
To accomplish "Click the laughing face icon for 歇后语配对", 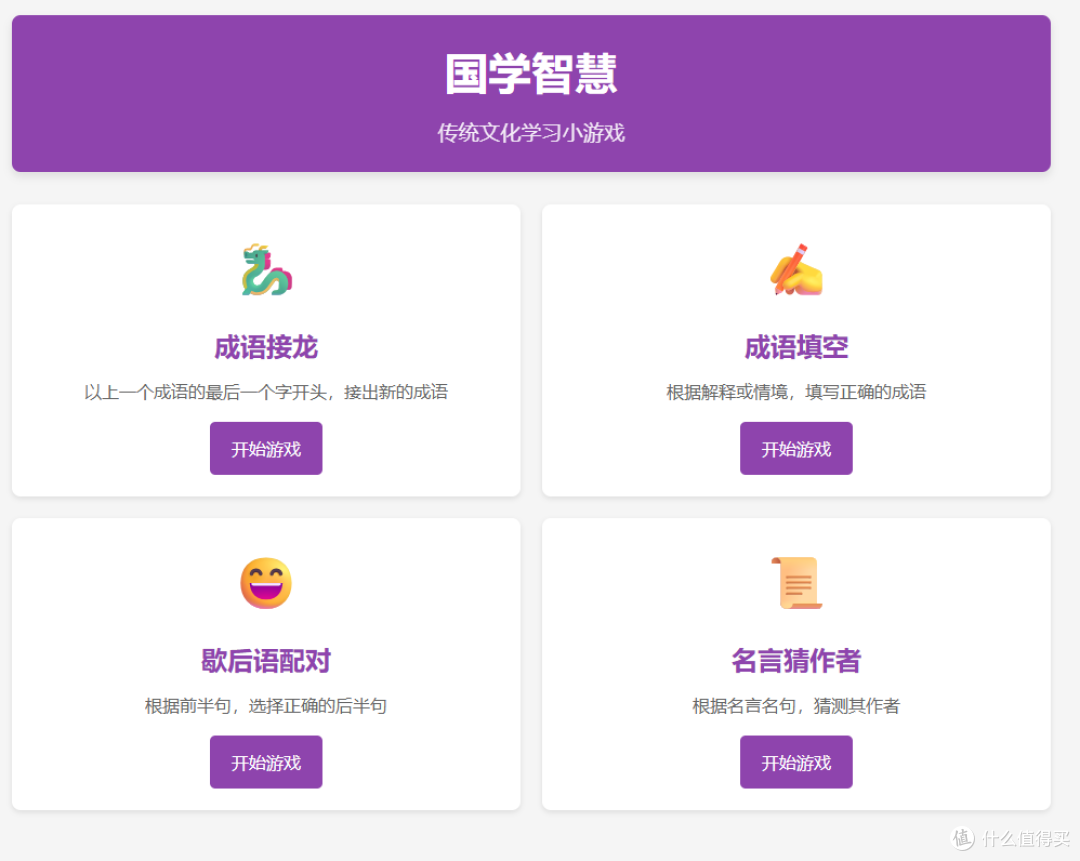I will pos(266,583).
